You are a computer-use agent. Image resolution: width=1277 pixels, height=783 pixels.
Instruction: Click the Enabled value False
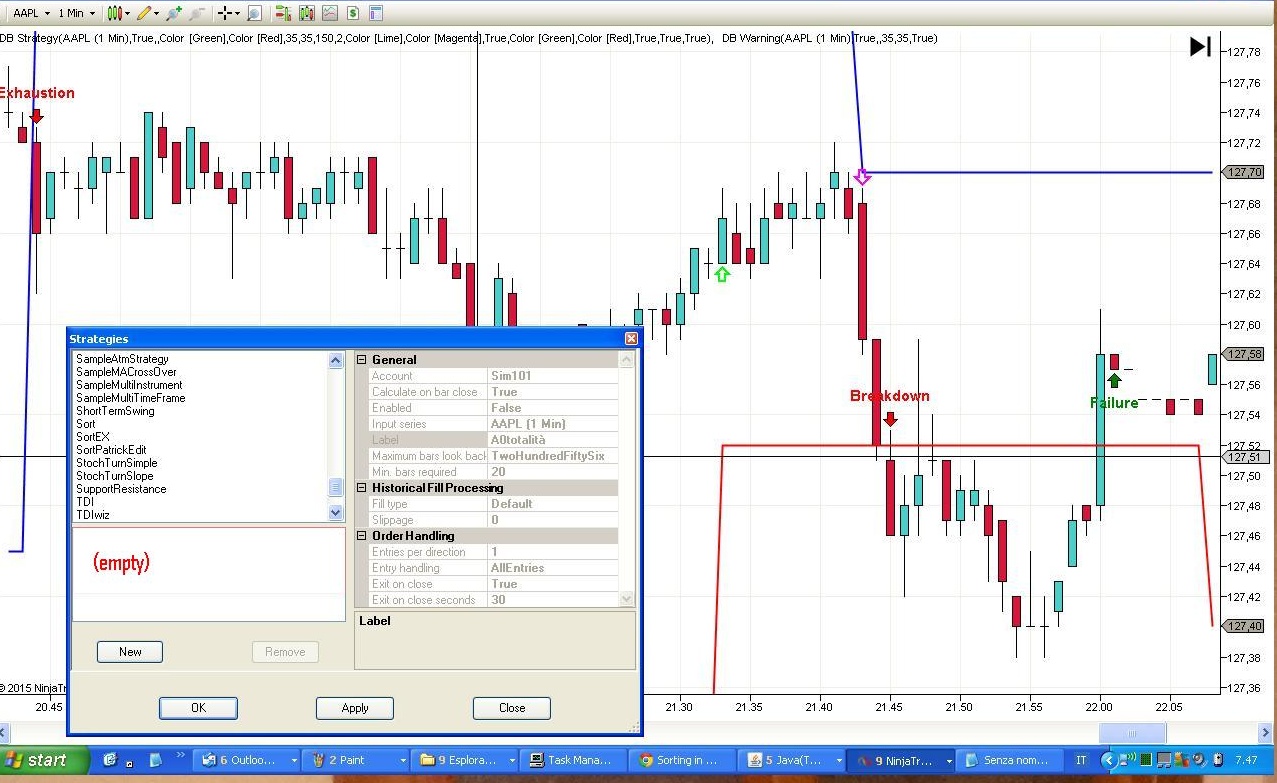pos(553,408)
